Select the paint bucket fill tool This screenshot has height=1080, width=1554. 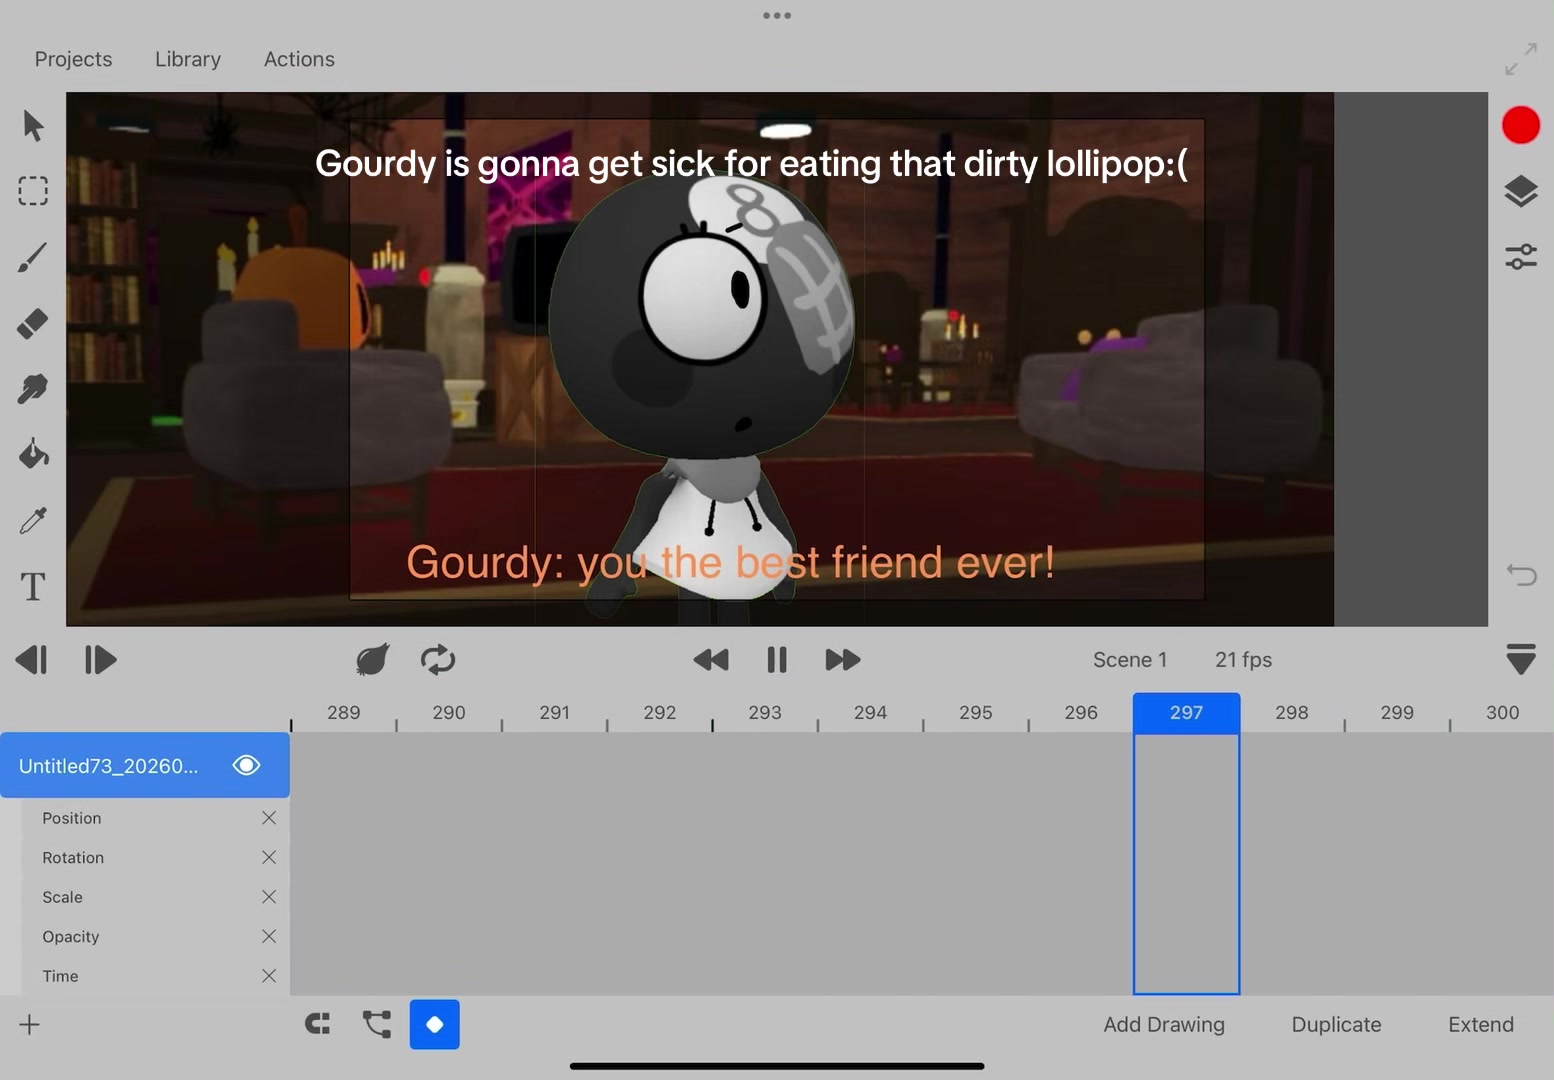(33, 454)
